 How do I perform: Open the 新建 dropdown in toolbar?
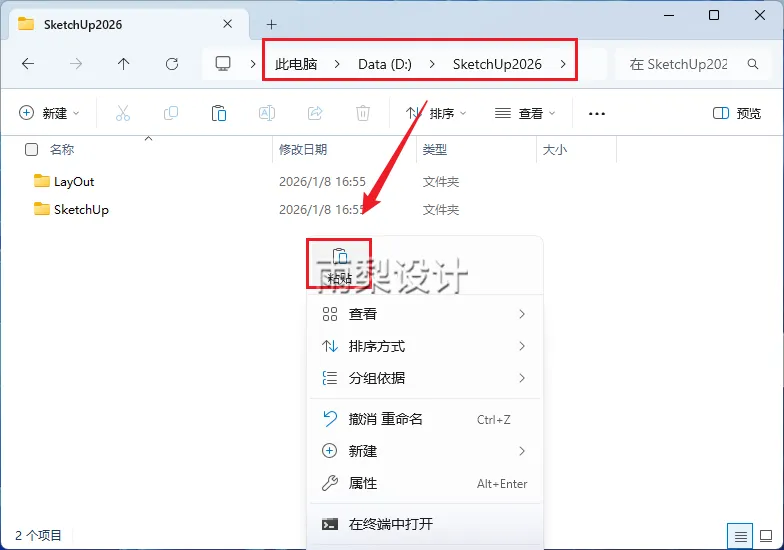pos(49,114)
